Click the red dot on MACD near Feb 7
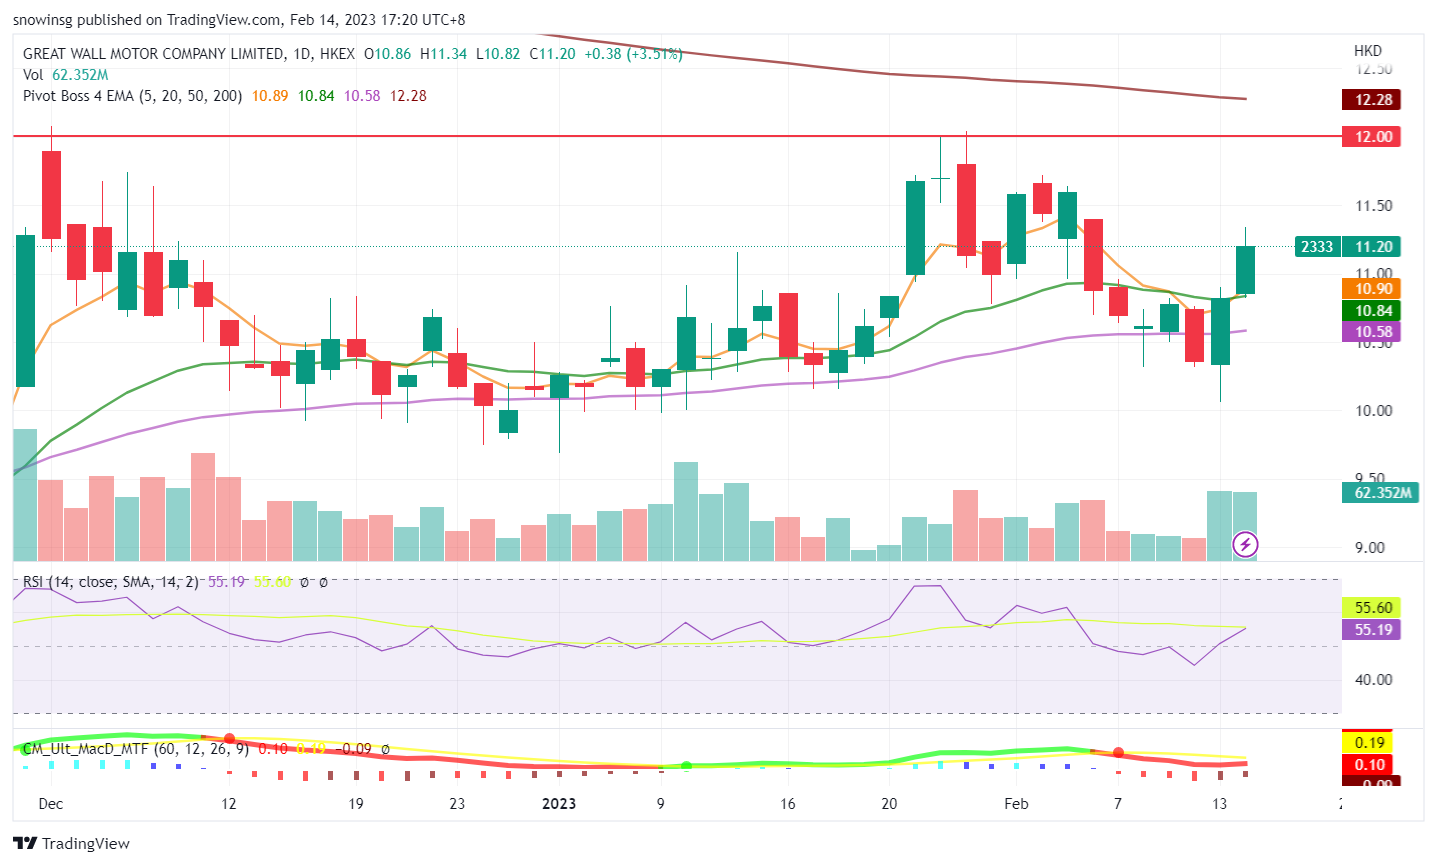1437x865 pixels. point(1118,752)
